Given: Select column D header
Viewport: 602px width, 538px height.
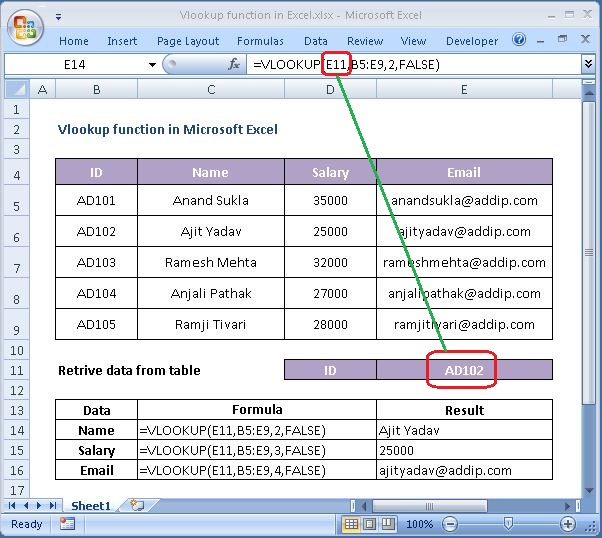Looking at the screenshot, I should point(330,89).
